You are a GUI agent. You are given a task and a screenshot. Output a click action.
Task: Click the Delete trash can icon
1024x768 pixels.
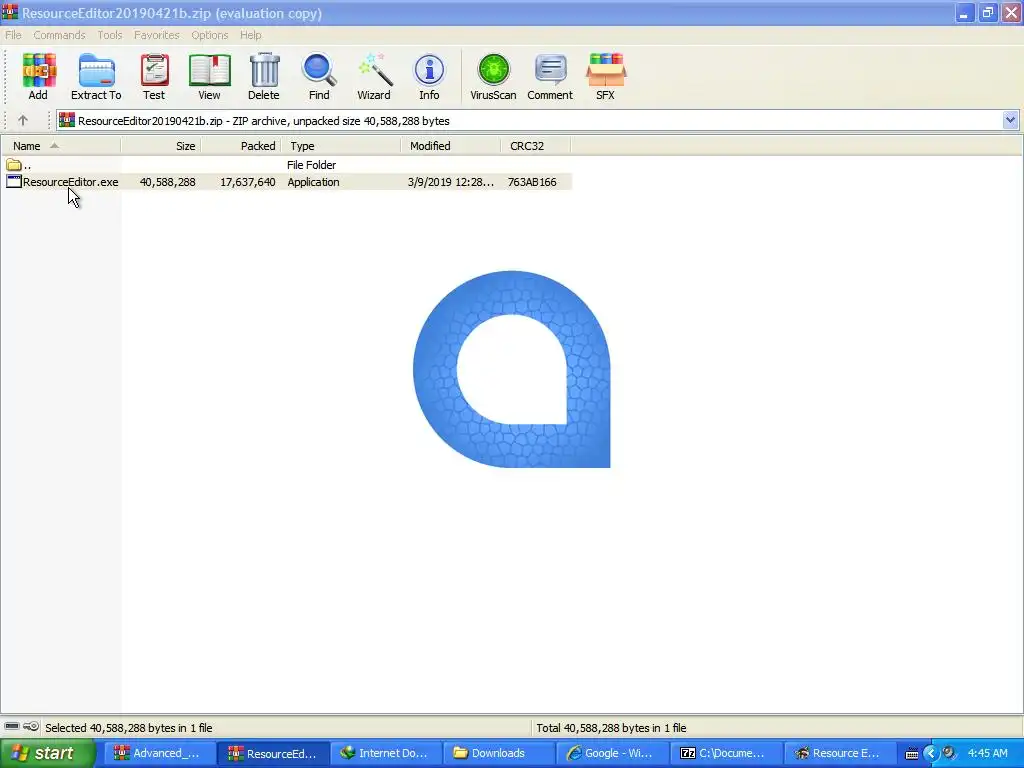click(264, 76)
